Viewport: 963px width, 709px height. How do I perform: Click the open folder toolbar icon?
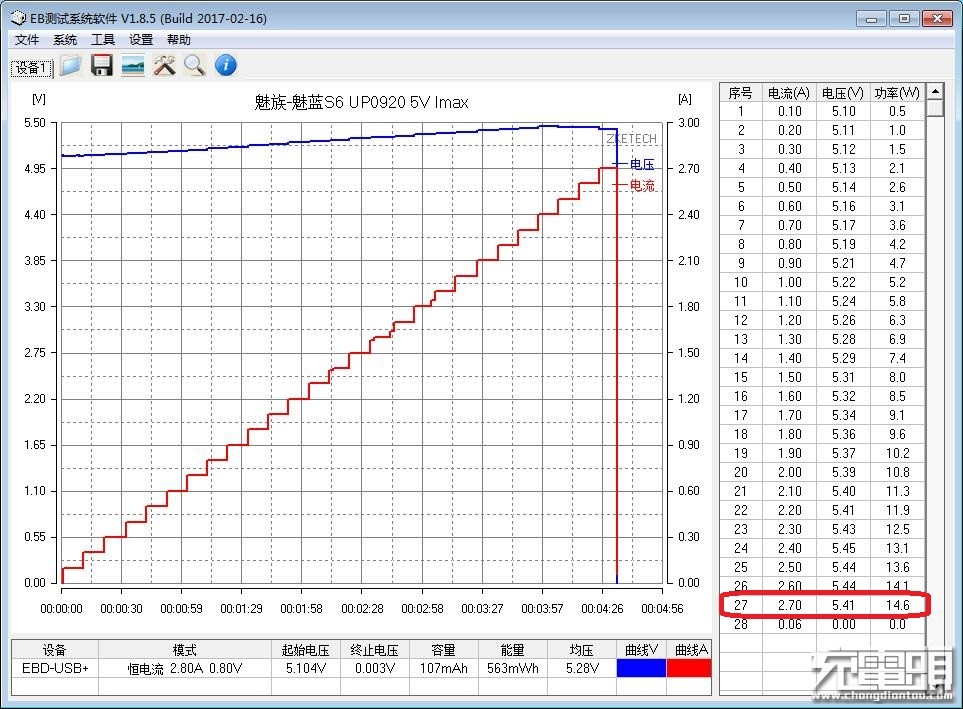(70, 66)
